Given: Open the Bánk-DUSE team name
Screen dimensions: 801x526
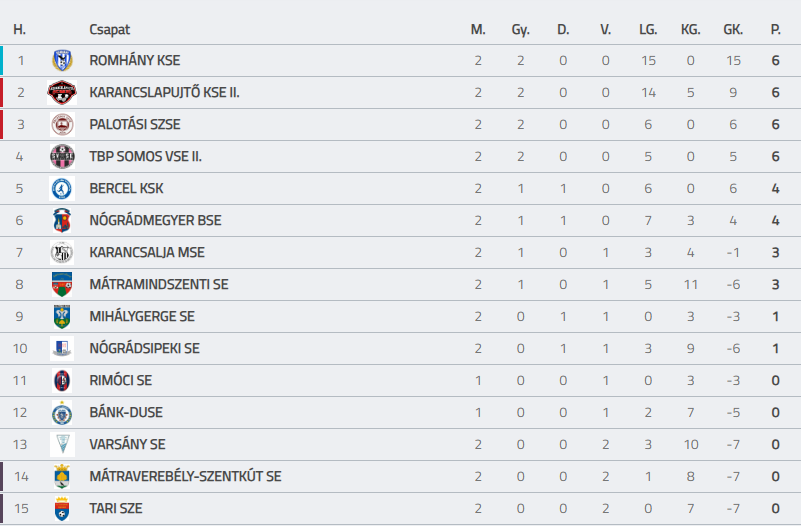Looking at the screenshot, I should tap(126, 413).
